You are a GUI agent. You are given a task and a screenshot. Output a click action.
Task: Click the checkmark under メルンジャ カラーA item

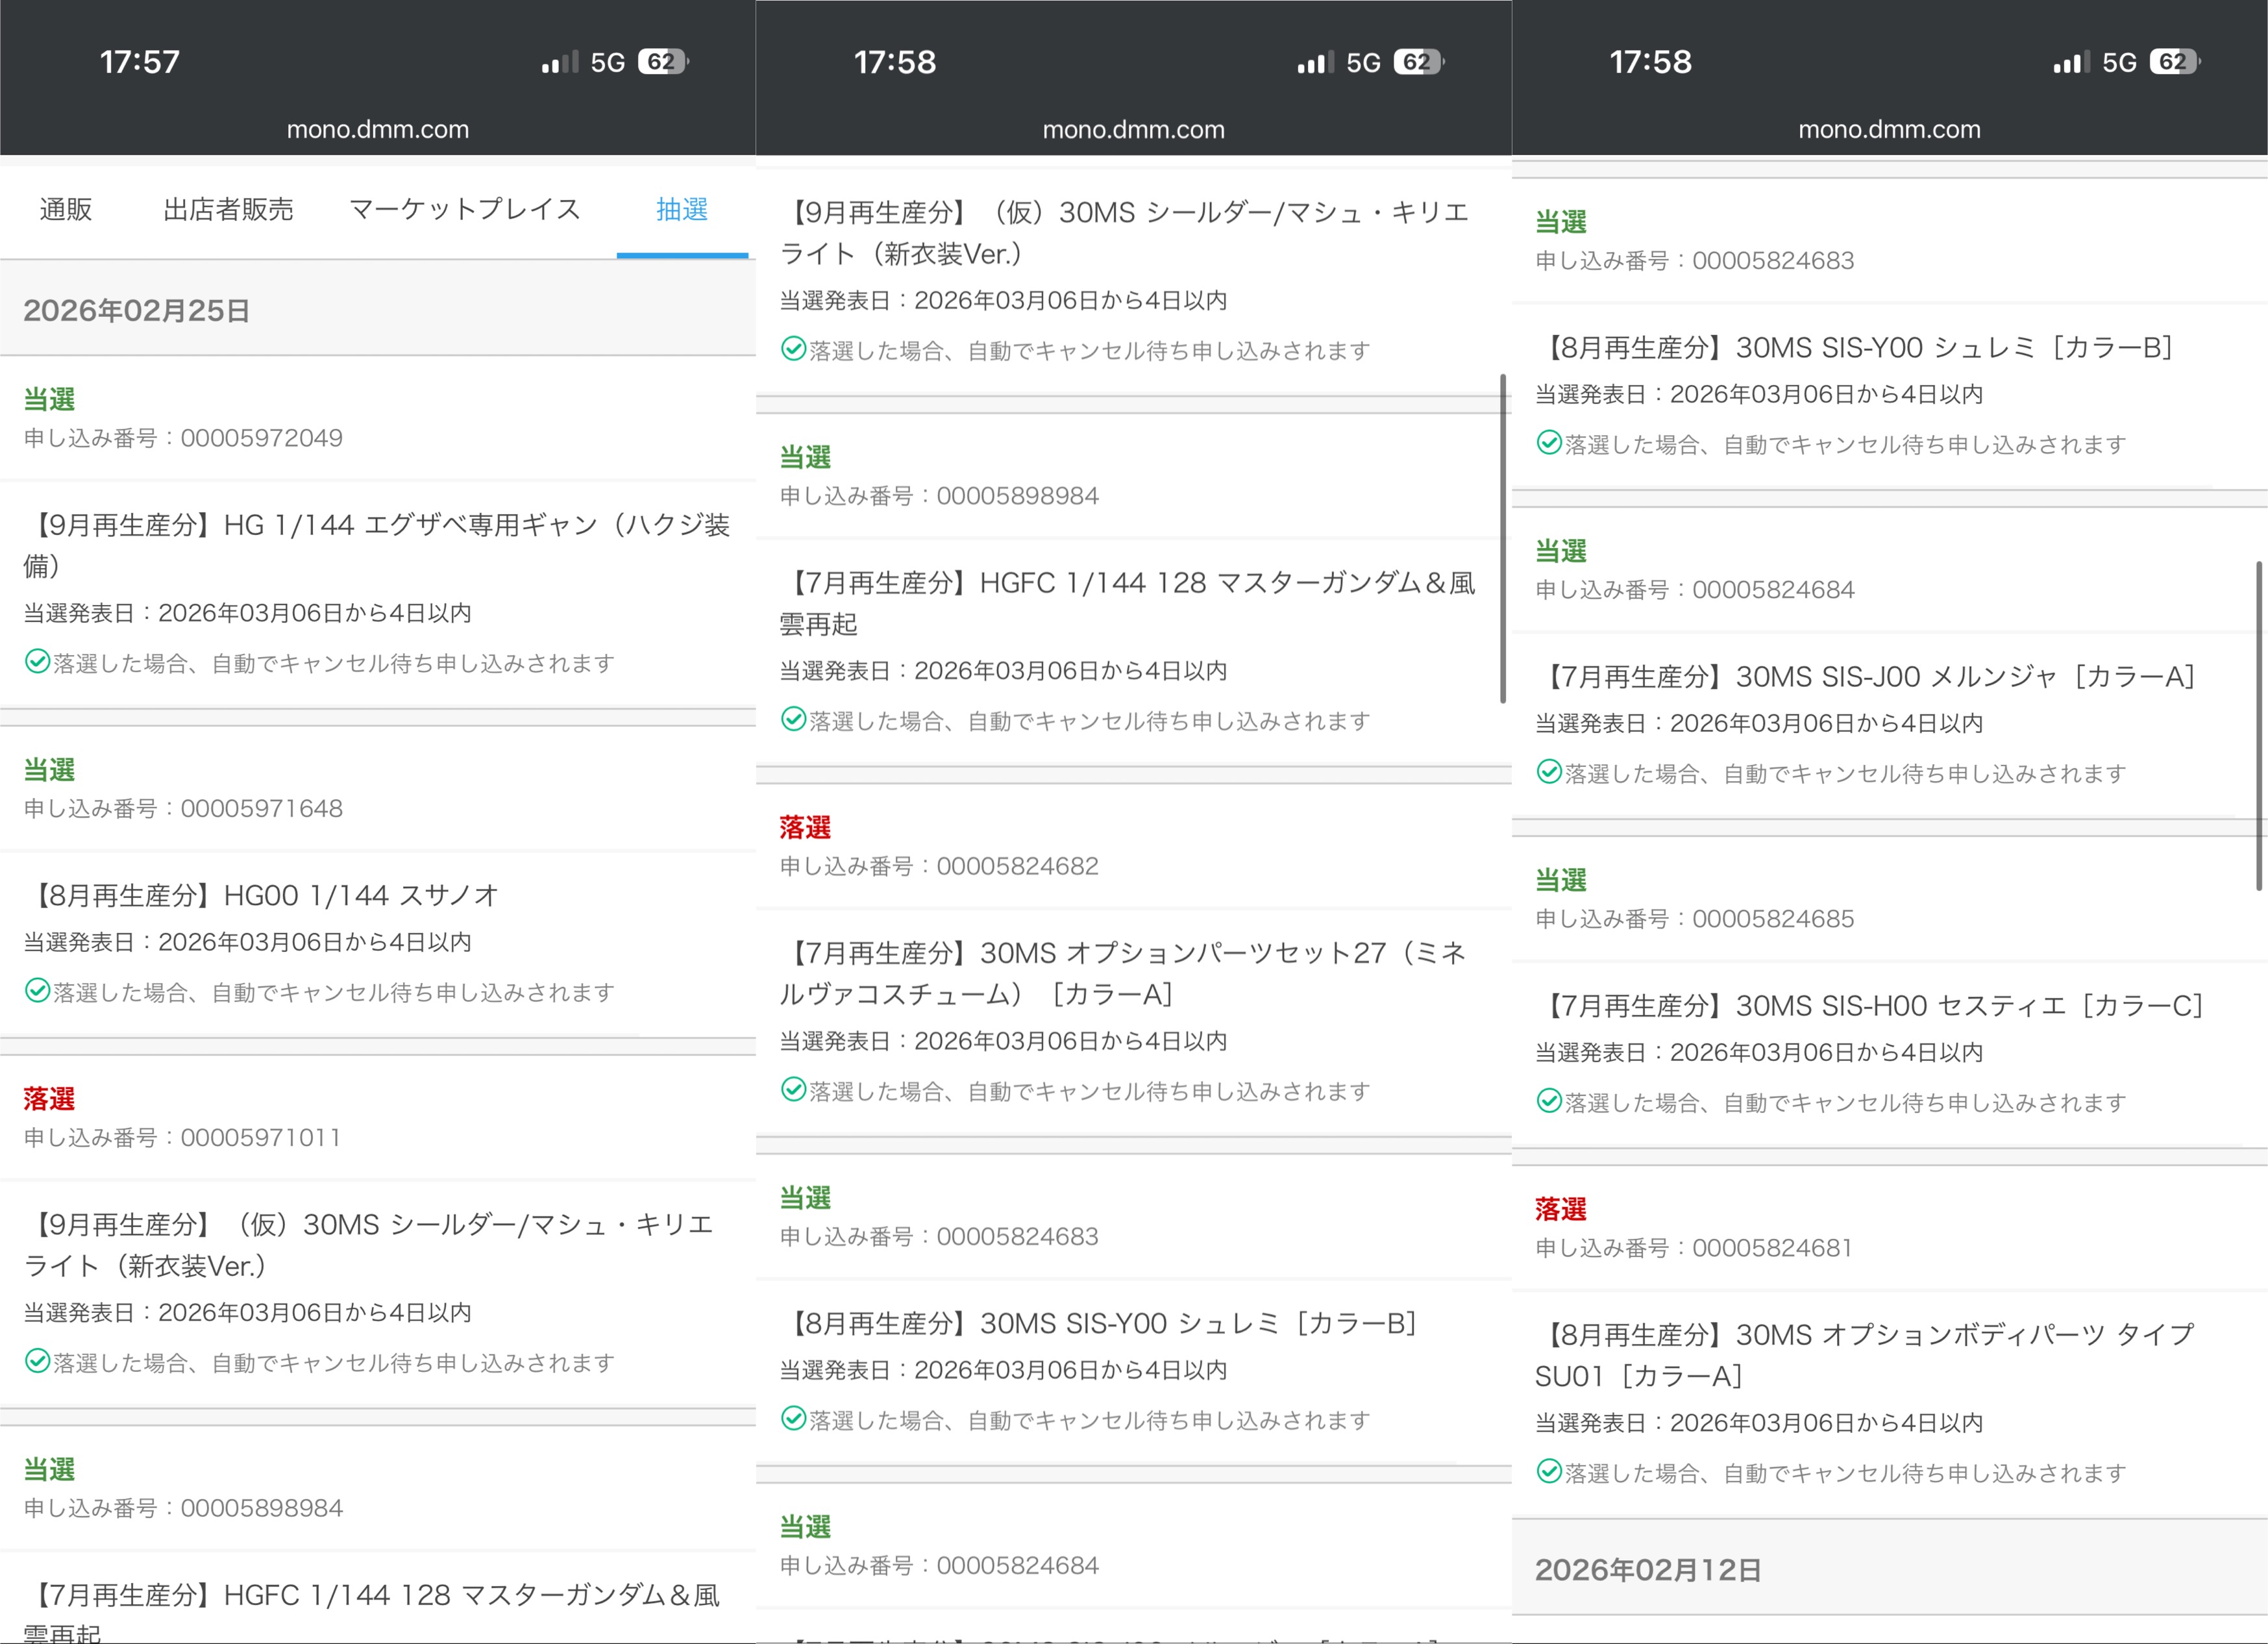1549,772
